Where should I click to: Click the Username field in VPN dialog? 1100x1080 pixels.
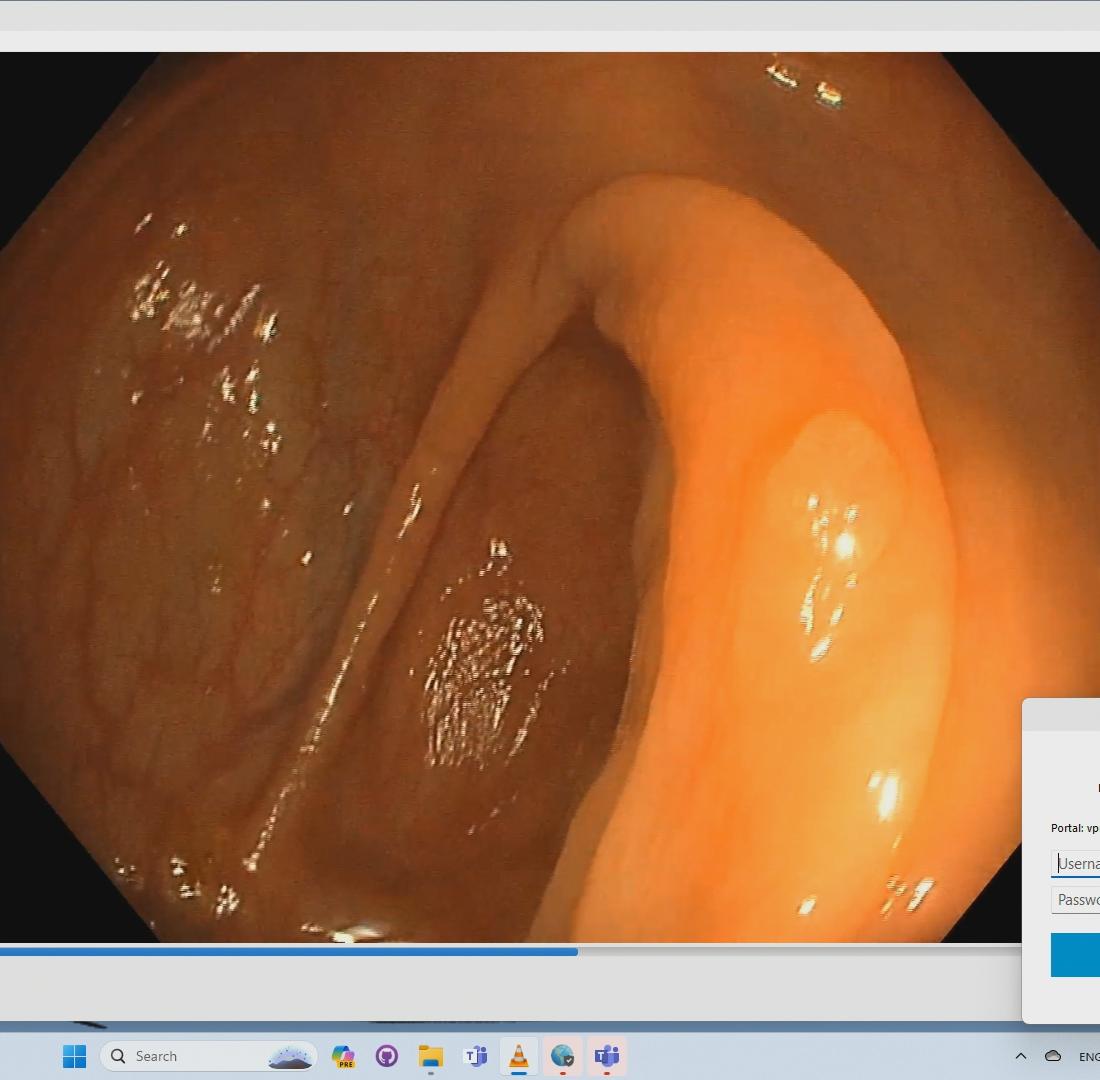click(x=1075, y=864)
